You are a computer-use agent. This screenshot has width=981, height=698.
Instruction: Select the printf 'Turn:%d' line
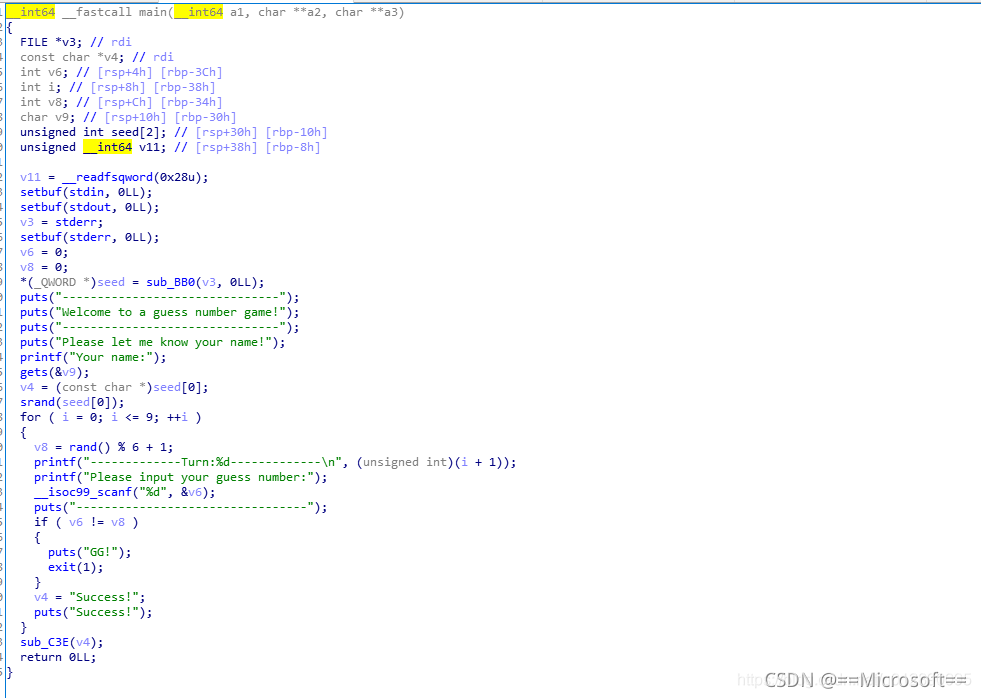(x=275, y=462)
